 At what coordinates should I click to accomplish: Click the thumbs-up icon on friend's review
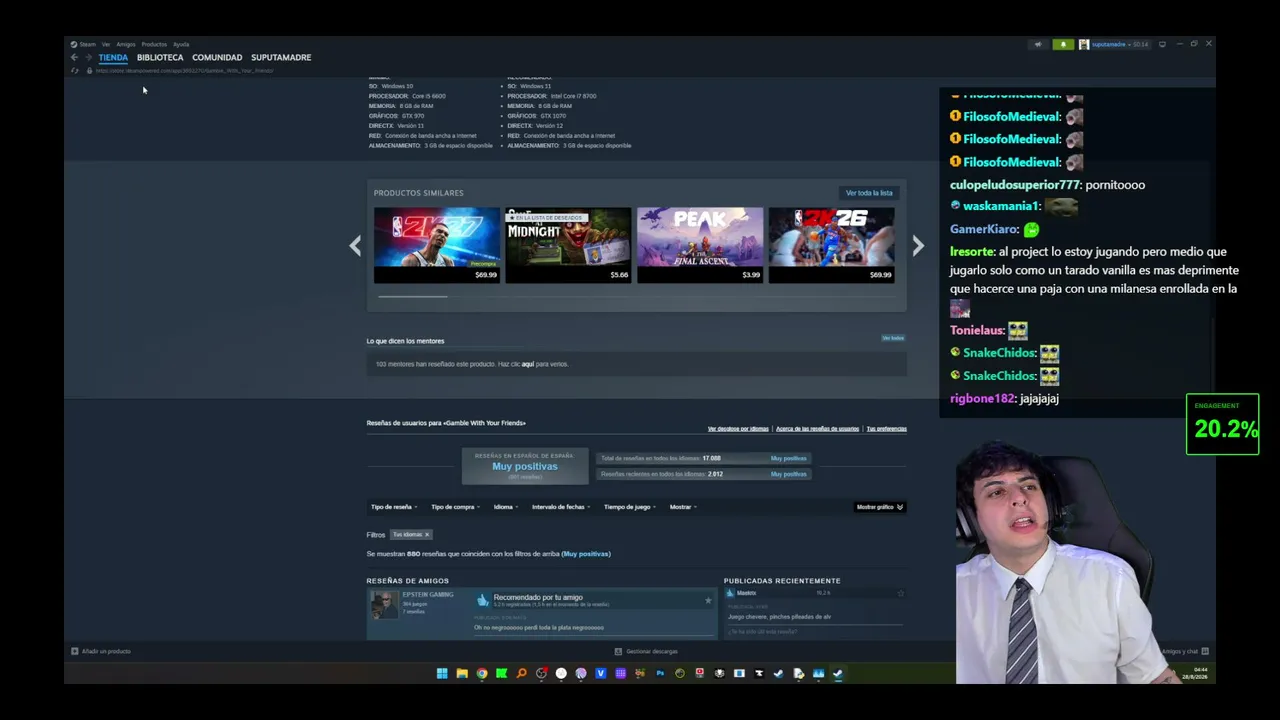click(x=483, y=600)
